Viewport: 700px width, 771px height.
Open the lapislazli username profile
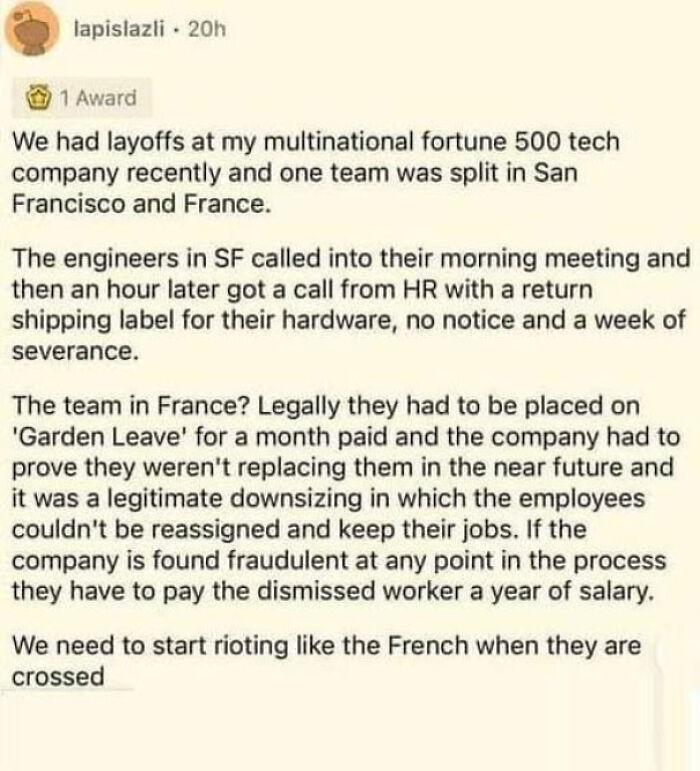pos(119,31)
